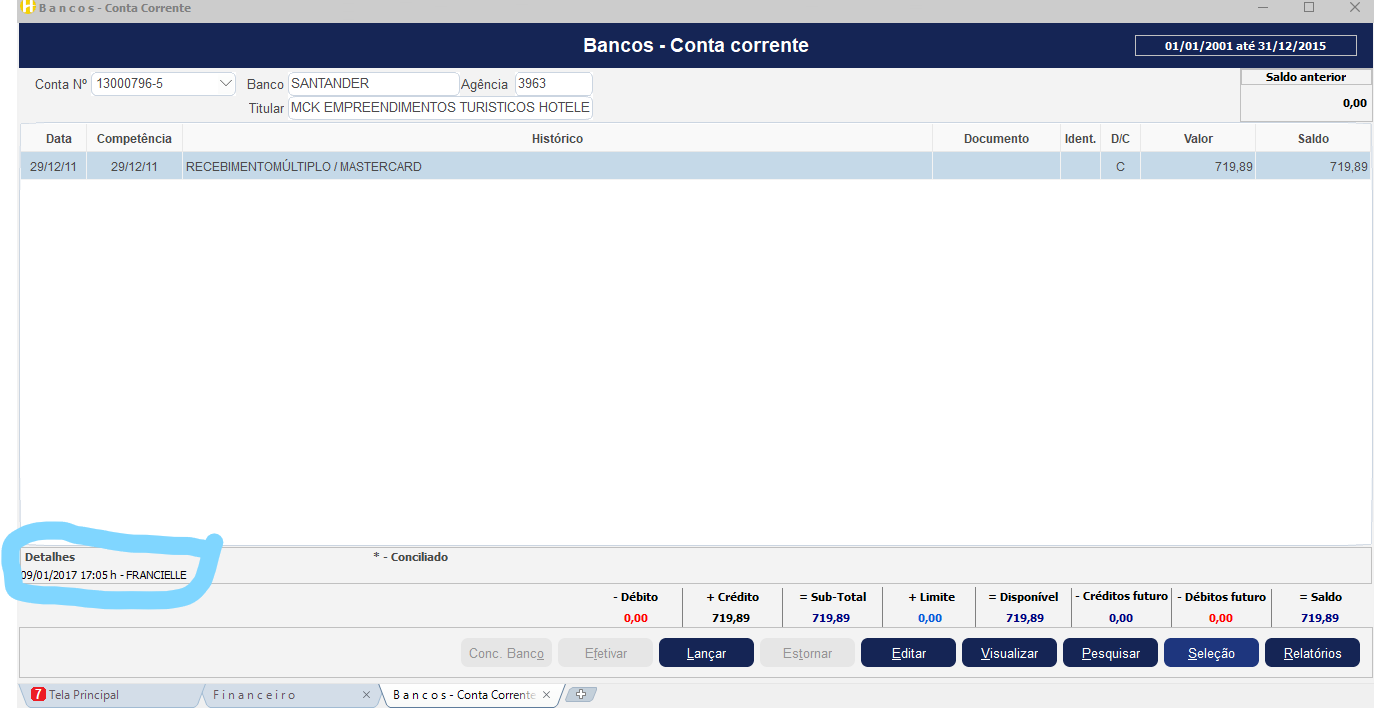Screen dimensions: 1374x708
Task: Open the Relatórios button
Action: (x=1312, y=653)
